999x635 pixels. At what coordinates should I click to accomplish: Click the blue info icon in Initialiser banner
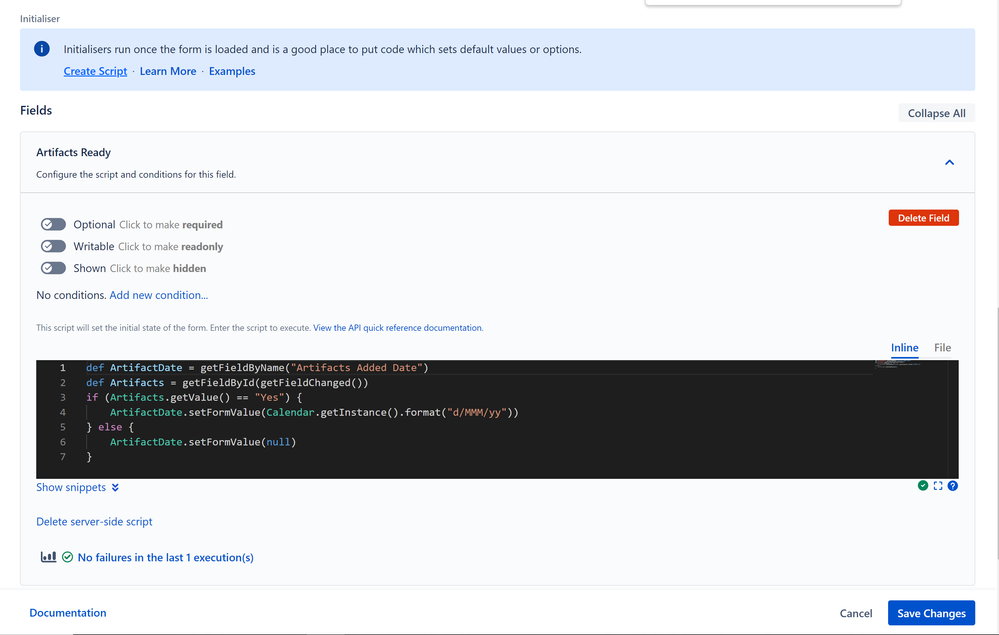[42, 49]
